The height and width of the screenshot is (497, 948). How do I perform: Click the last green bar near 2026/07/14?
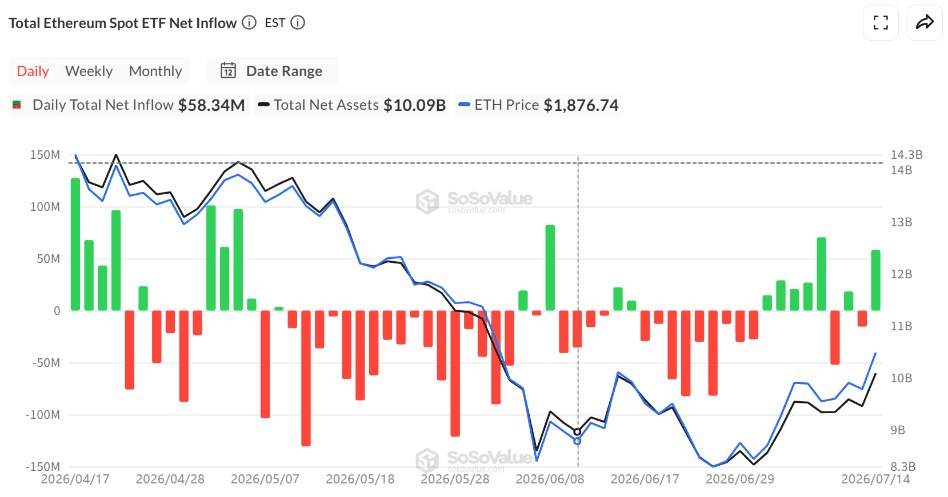[875, 280]
